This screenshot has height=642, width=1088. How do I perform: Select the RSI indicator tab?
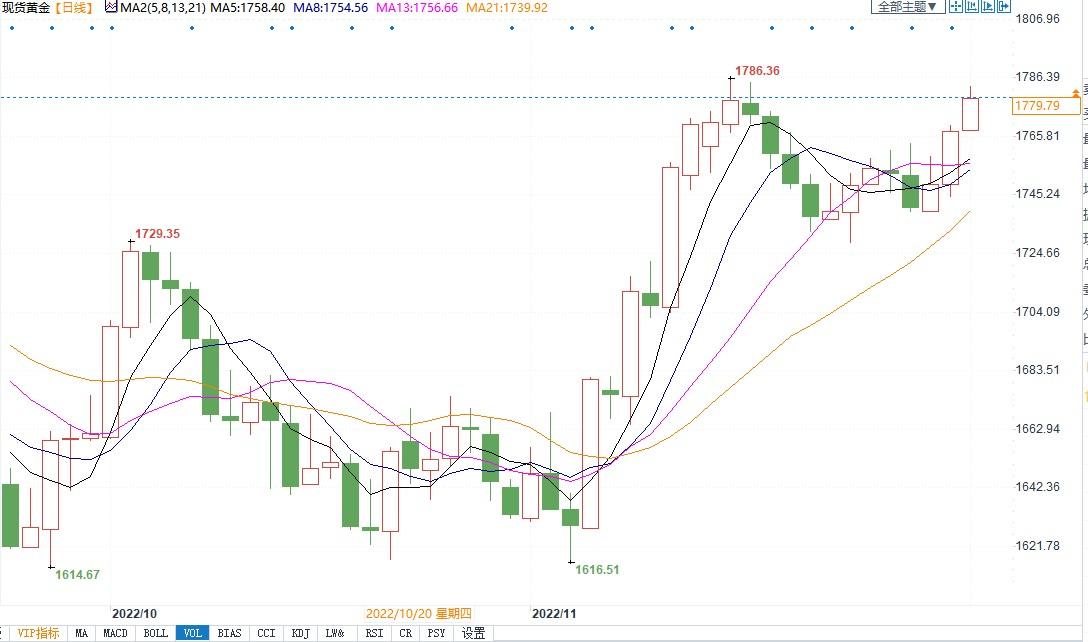[x=374, y=633]
